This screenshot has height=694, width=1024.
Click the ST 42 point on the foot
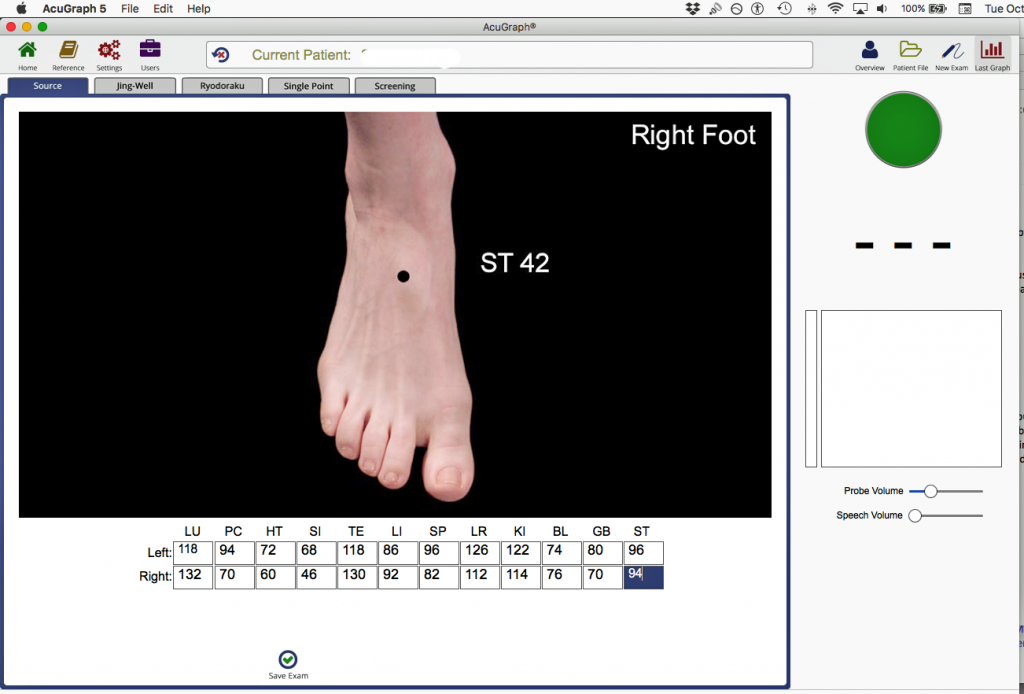tap(404, 277)
